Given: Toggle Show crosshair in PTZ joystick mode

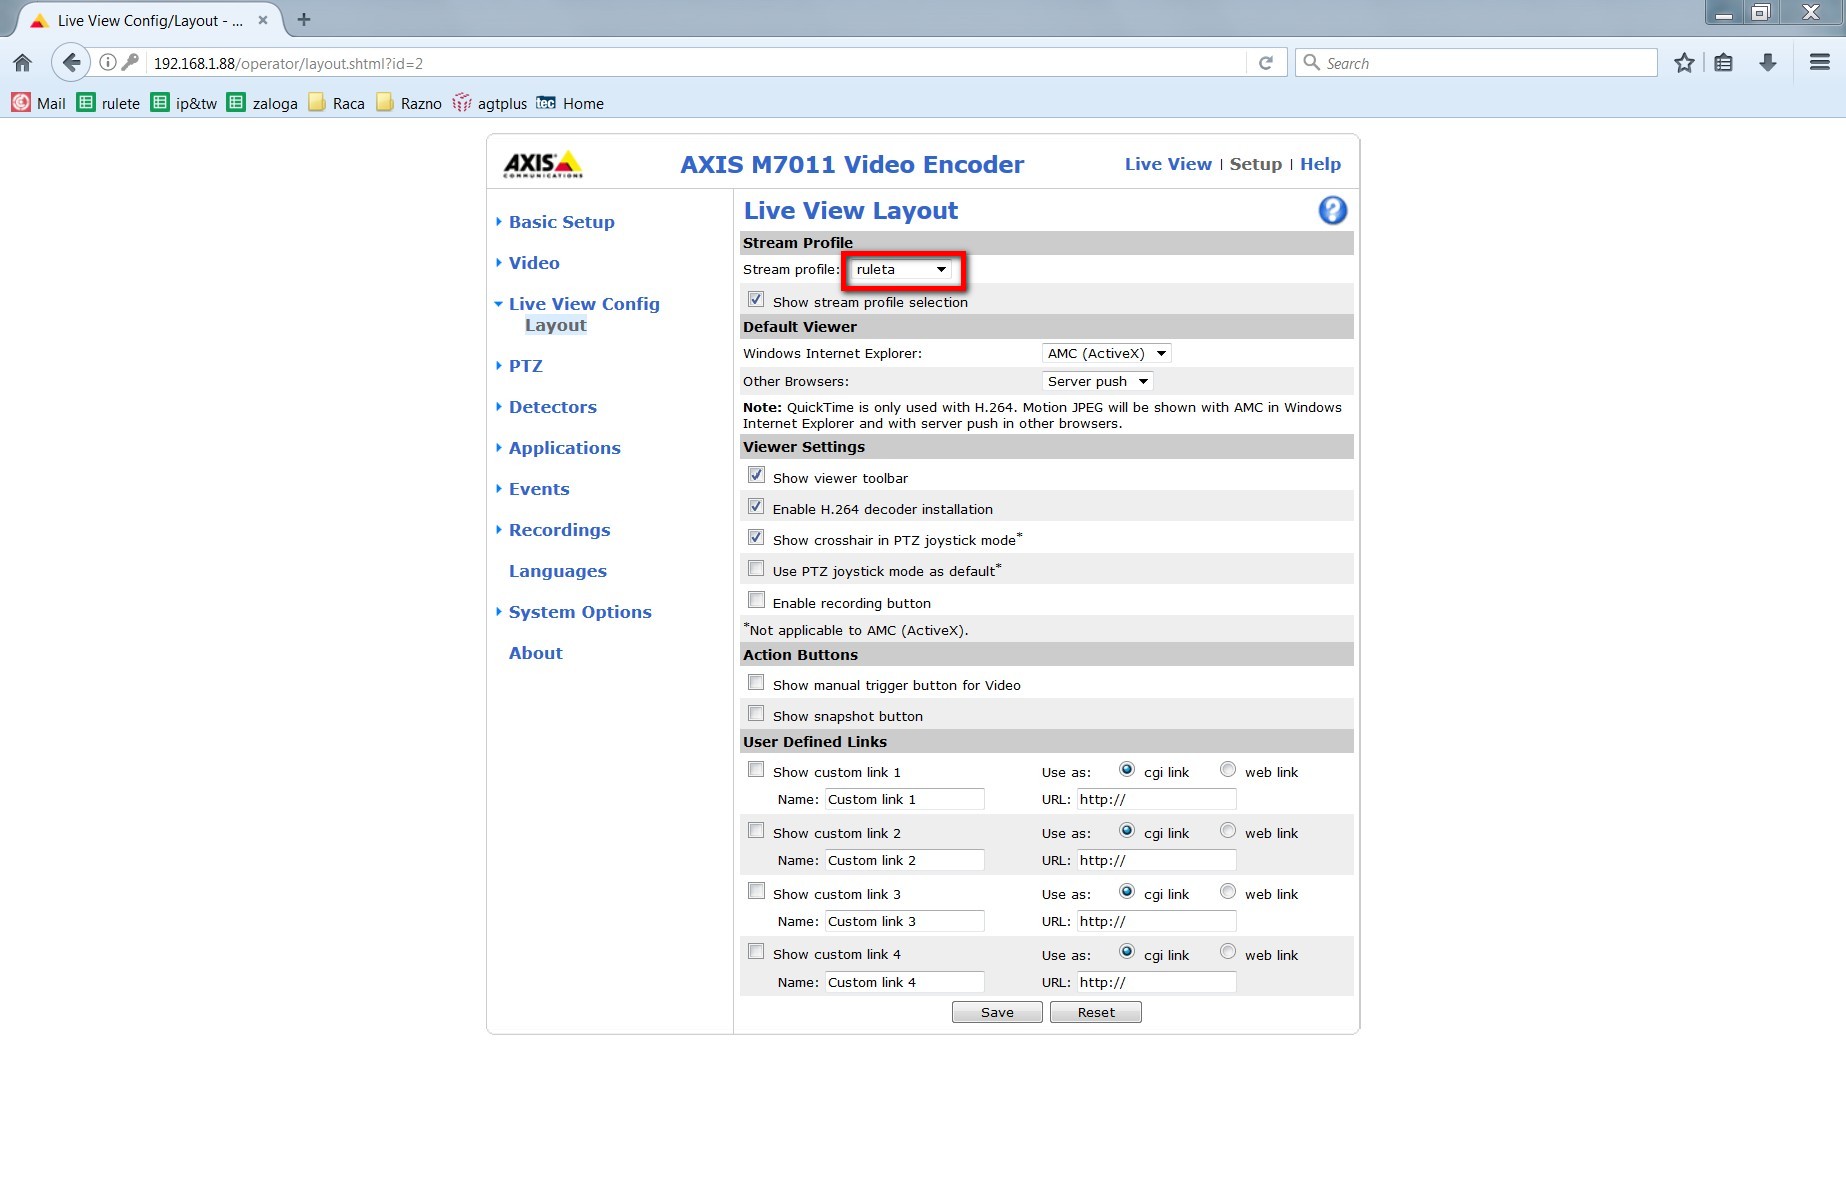Looking at the screenshot, I should click(x=756, y=538).
